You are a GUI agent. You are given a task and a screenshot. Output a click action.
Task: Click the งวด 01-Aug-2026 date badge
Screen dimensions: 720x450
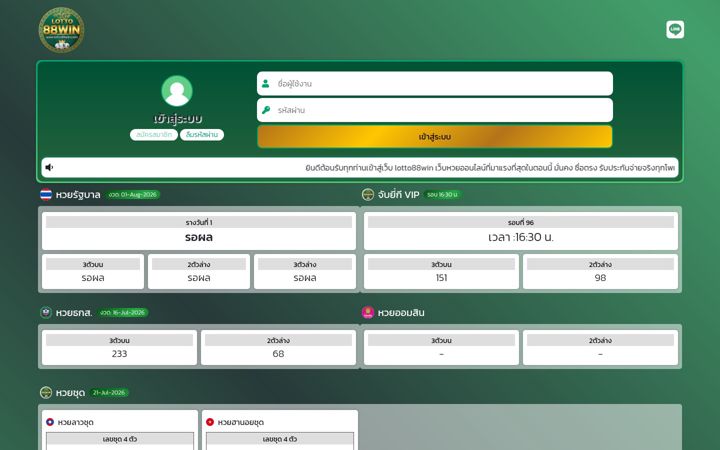[133, 195]
